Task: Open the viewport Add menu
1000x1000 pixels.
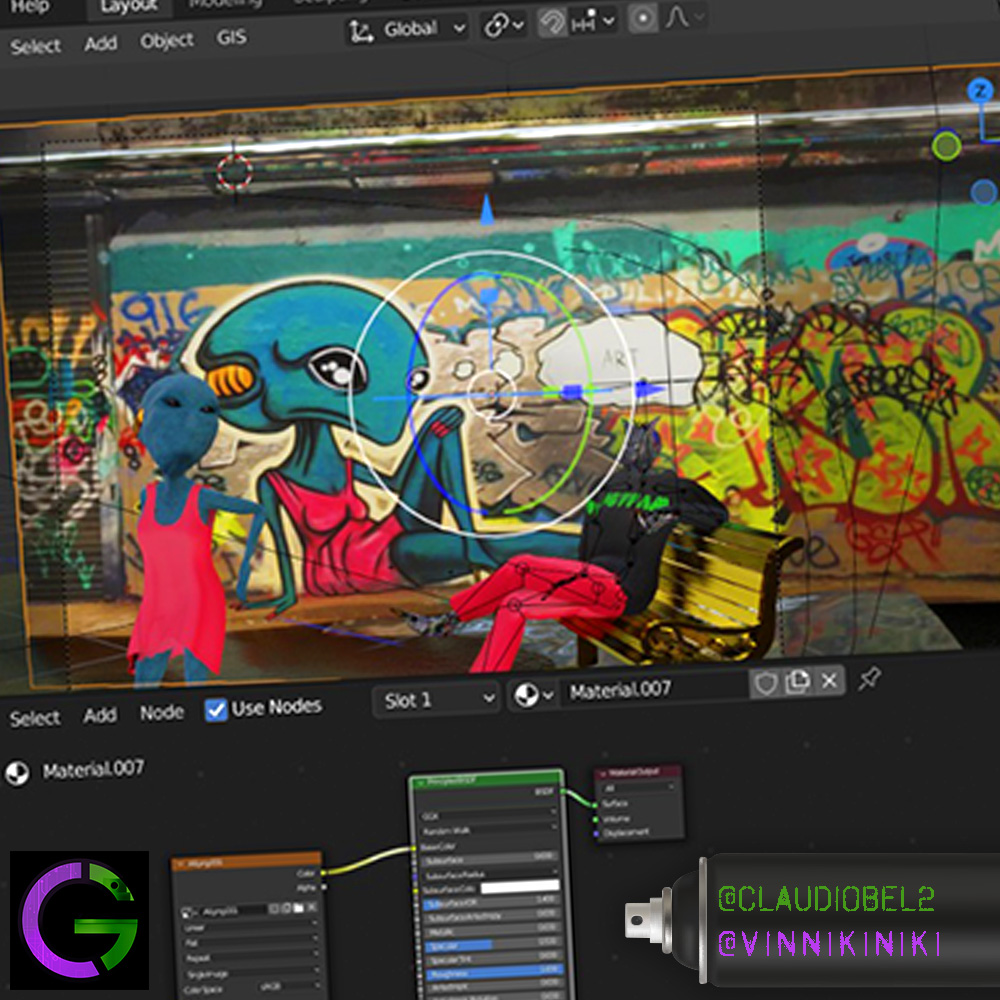Action: (x=101, y=43)
